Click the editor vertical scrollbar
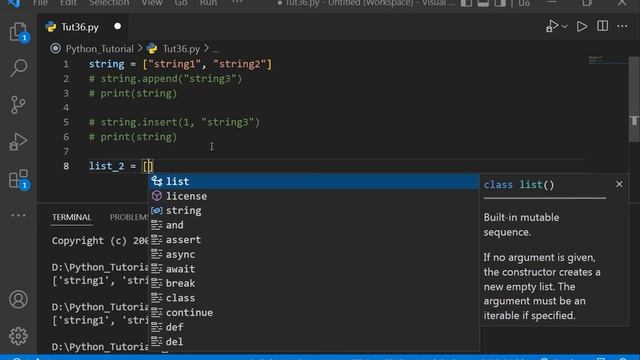 (x=634, y=99)
